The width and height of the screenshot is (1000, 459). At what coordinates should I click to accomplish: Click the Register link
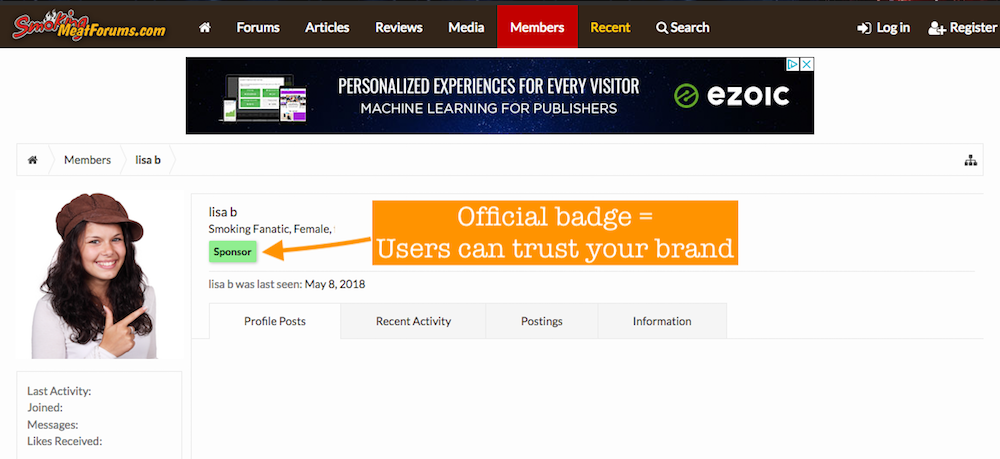[962, 27]
